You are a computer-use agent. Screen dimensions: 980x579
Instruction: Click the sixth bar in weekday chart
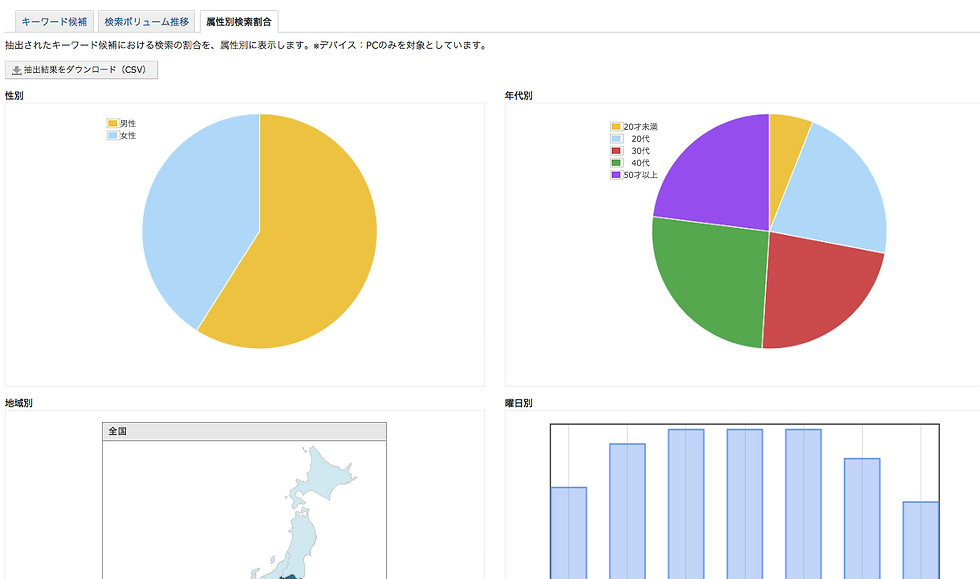pyautogui.click(x=862, y=519)
